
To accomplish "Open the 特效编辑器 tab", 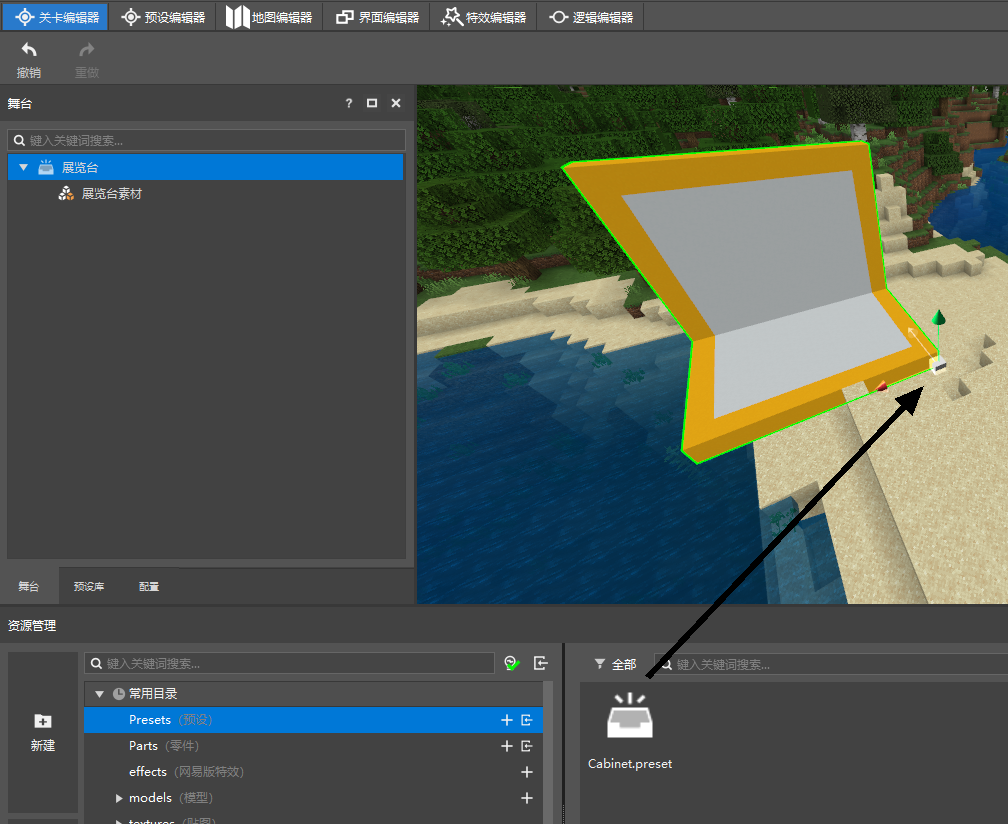I will (483, 17).
